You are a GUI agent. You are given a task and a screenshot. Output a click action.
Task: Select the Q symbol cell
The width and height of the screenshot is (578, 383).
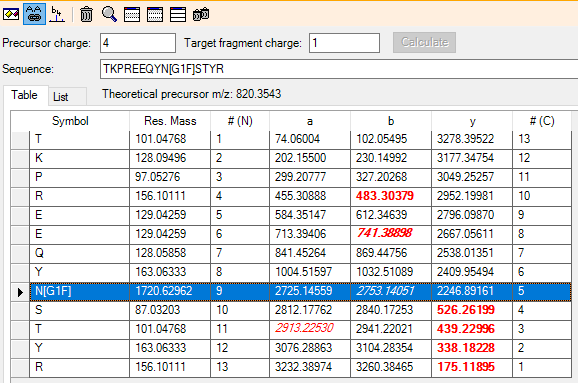tap(80, 253)
